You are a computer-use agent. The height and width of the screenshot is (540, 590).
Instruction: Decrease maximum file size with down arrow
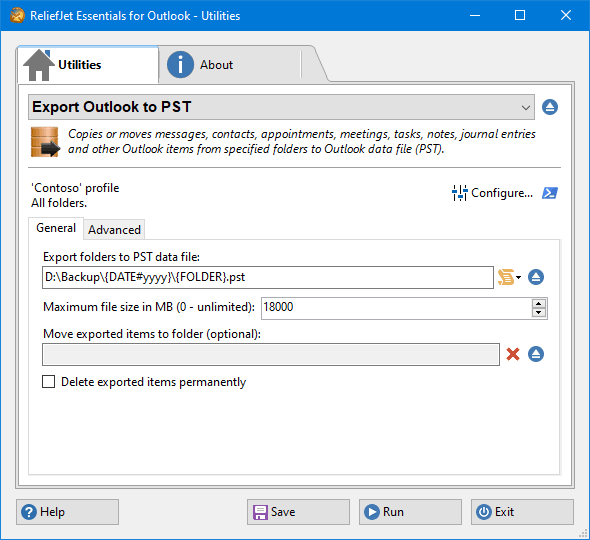coord(539,313)
